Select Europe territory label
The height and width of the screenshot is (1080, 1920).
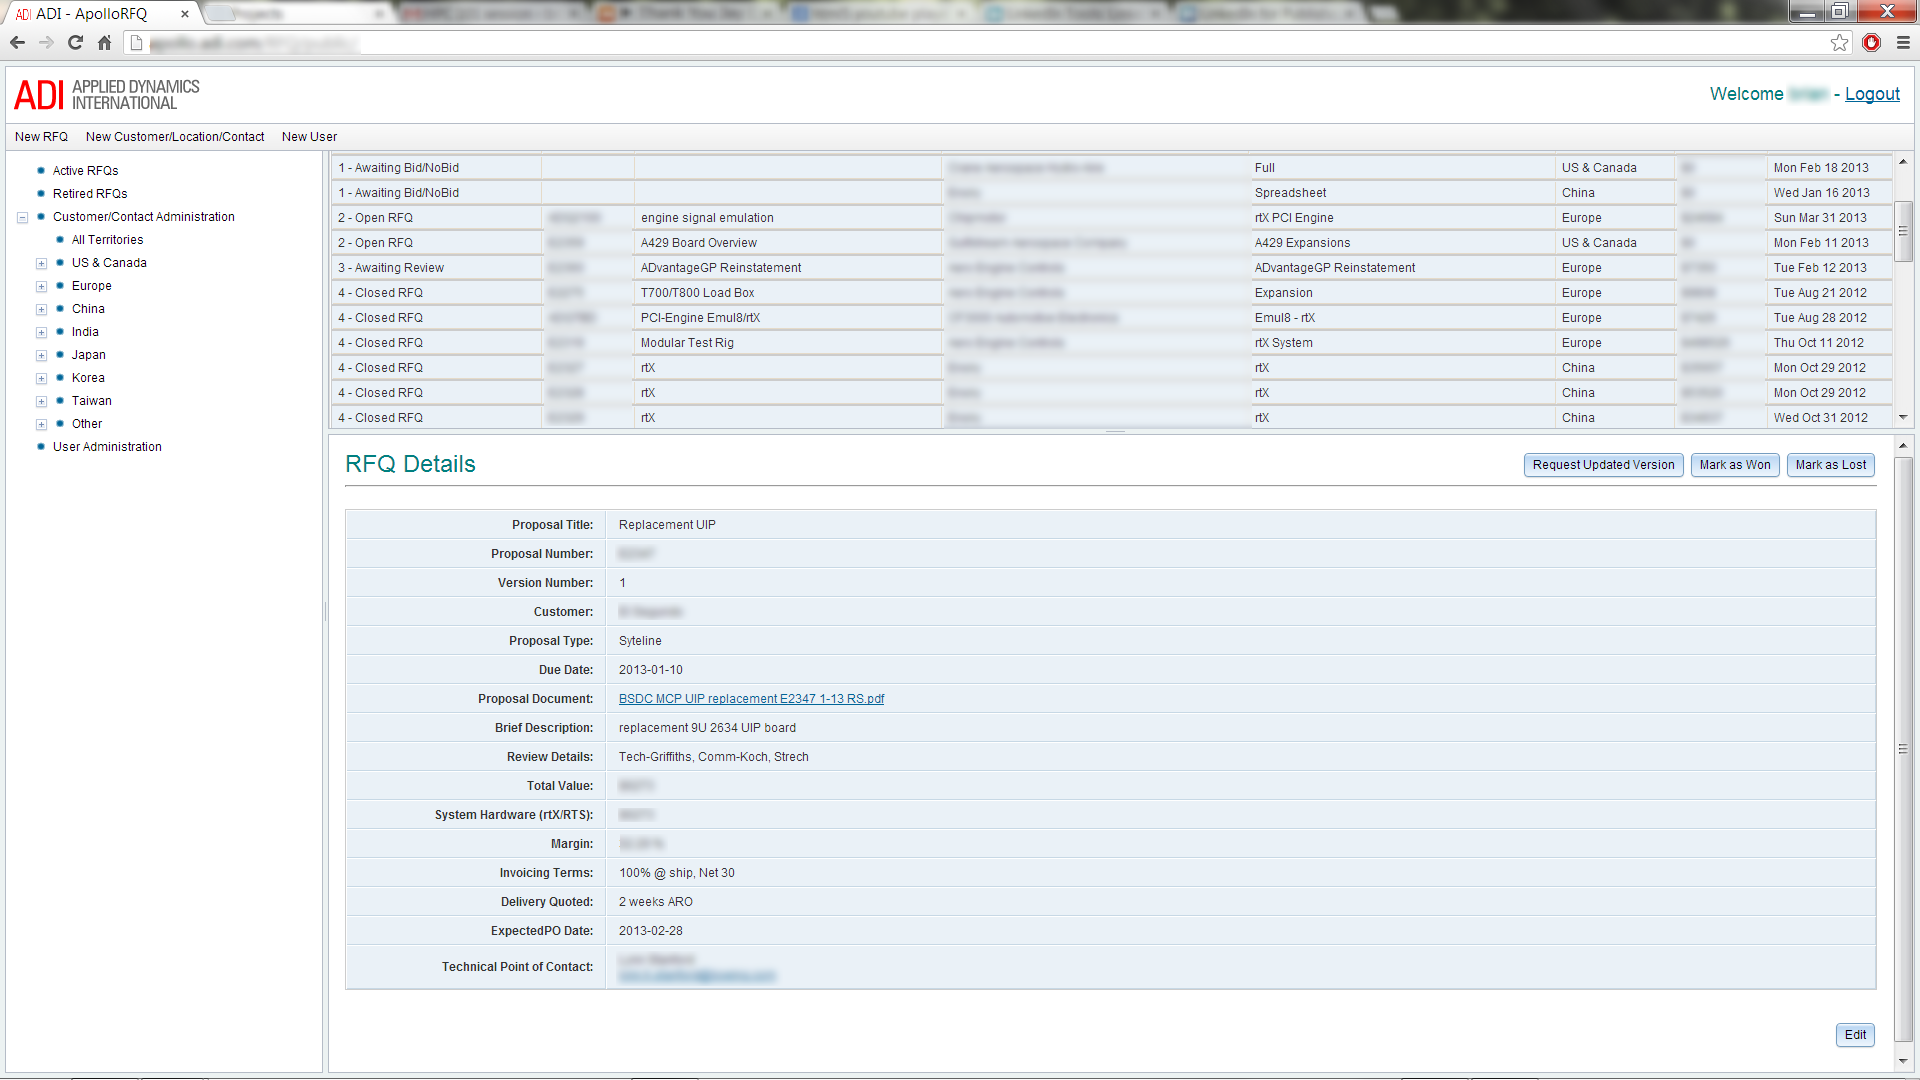pyautogui.click(x=91, y=286)
